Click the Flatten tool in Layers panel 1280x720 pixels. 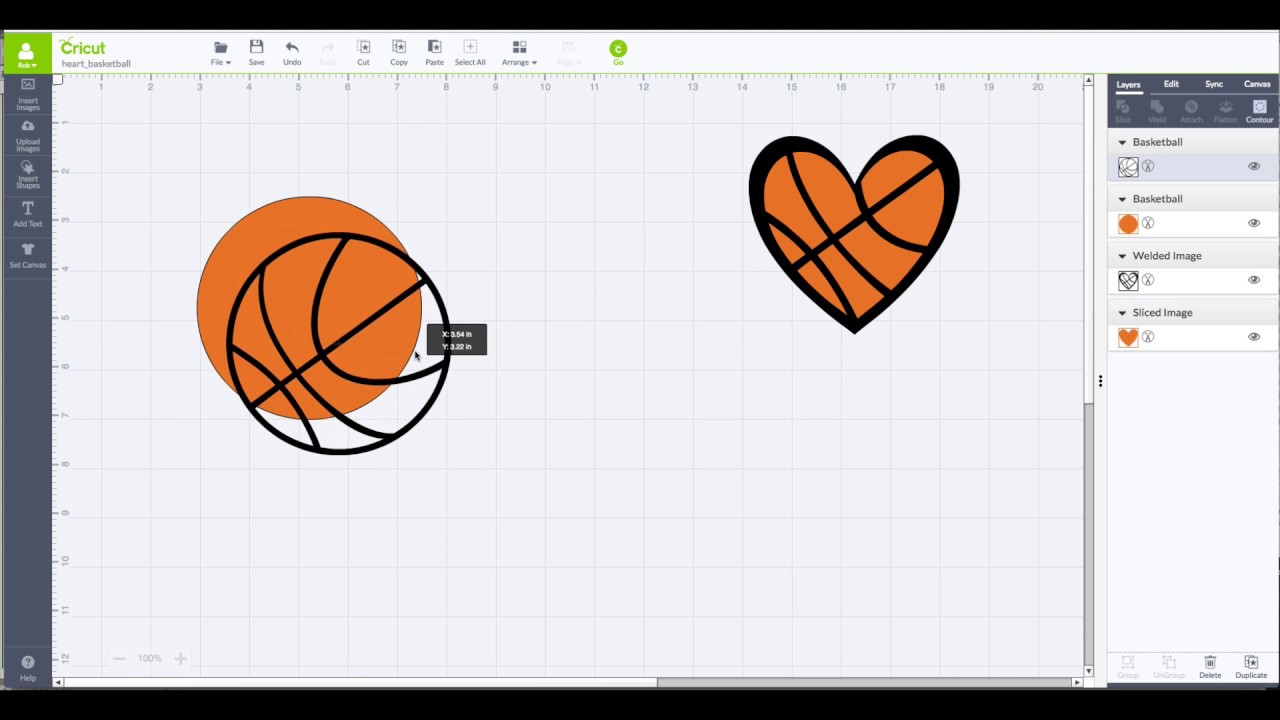tap(1225, 111)
